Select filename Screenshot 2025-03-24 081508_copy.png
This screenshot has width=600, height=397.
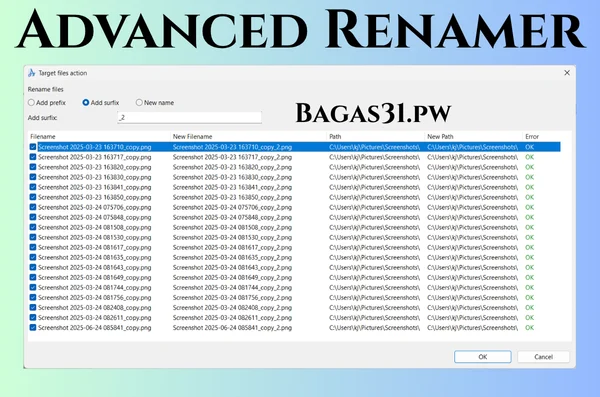tap(95, 227)
